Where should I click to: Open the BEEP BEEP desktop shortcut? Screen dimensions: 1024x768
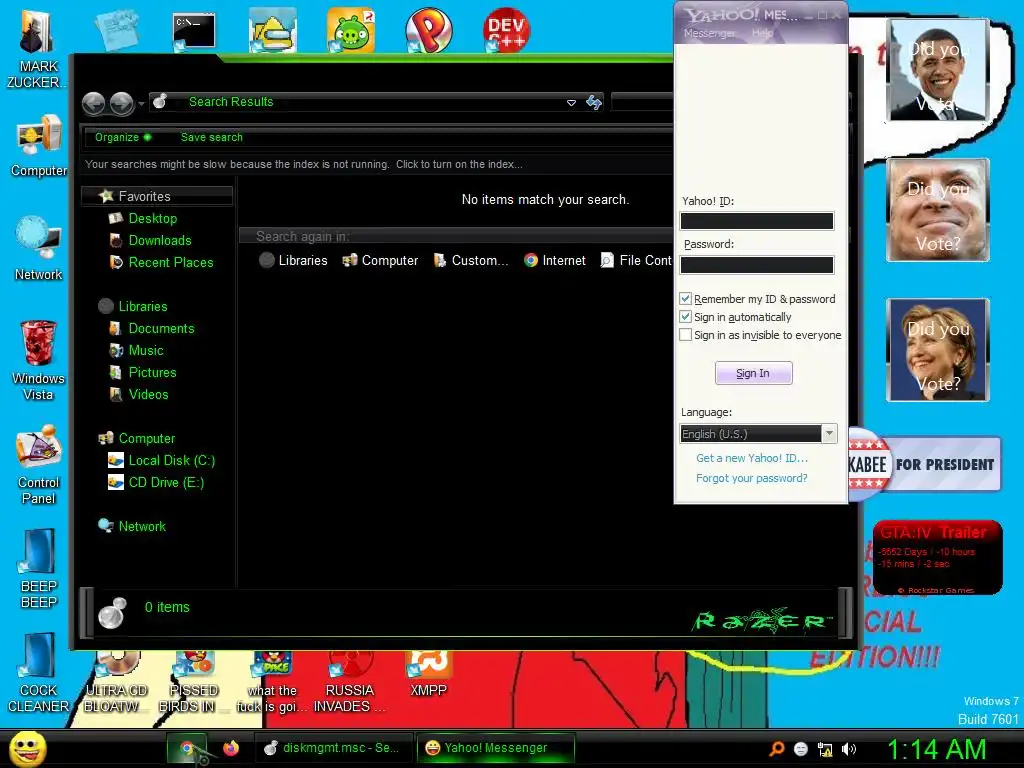[39, 568]
